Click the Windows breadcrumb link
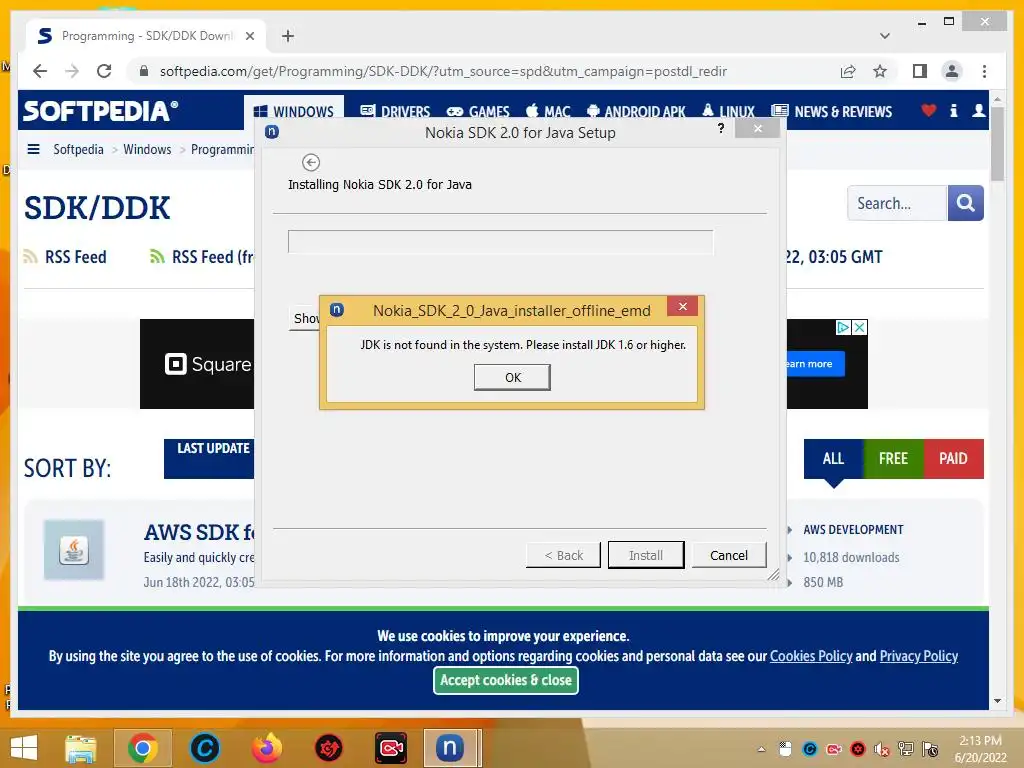 tap(147, 149)
